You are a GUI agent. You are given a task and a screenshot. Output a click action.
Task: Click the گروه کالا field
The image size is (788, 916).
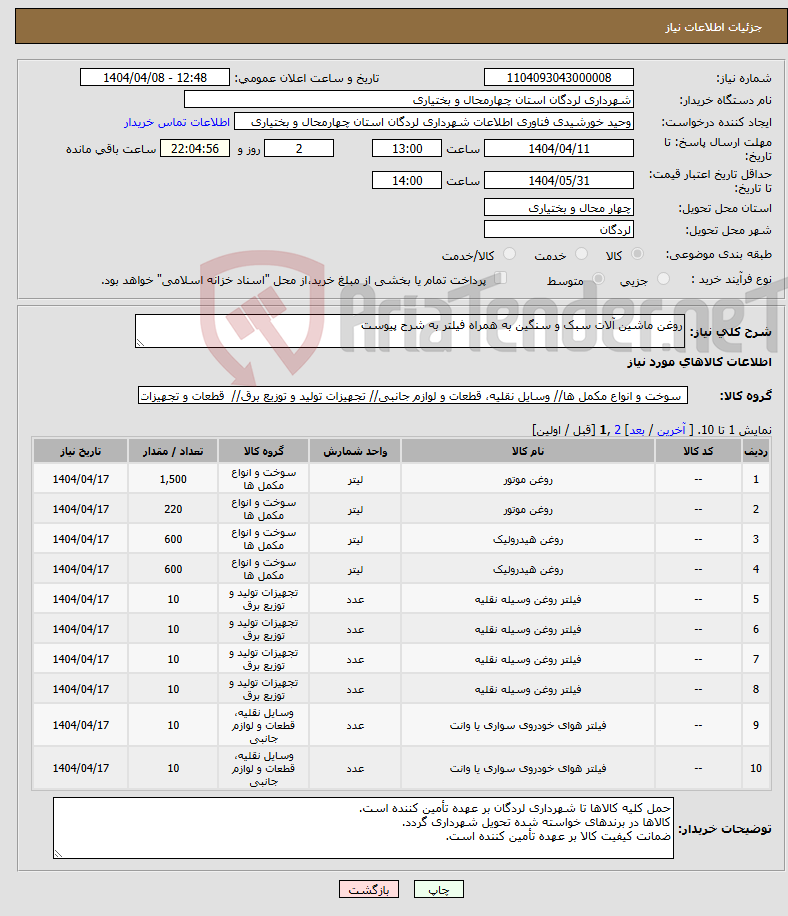coord(413,395)
